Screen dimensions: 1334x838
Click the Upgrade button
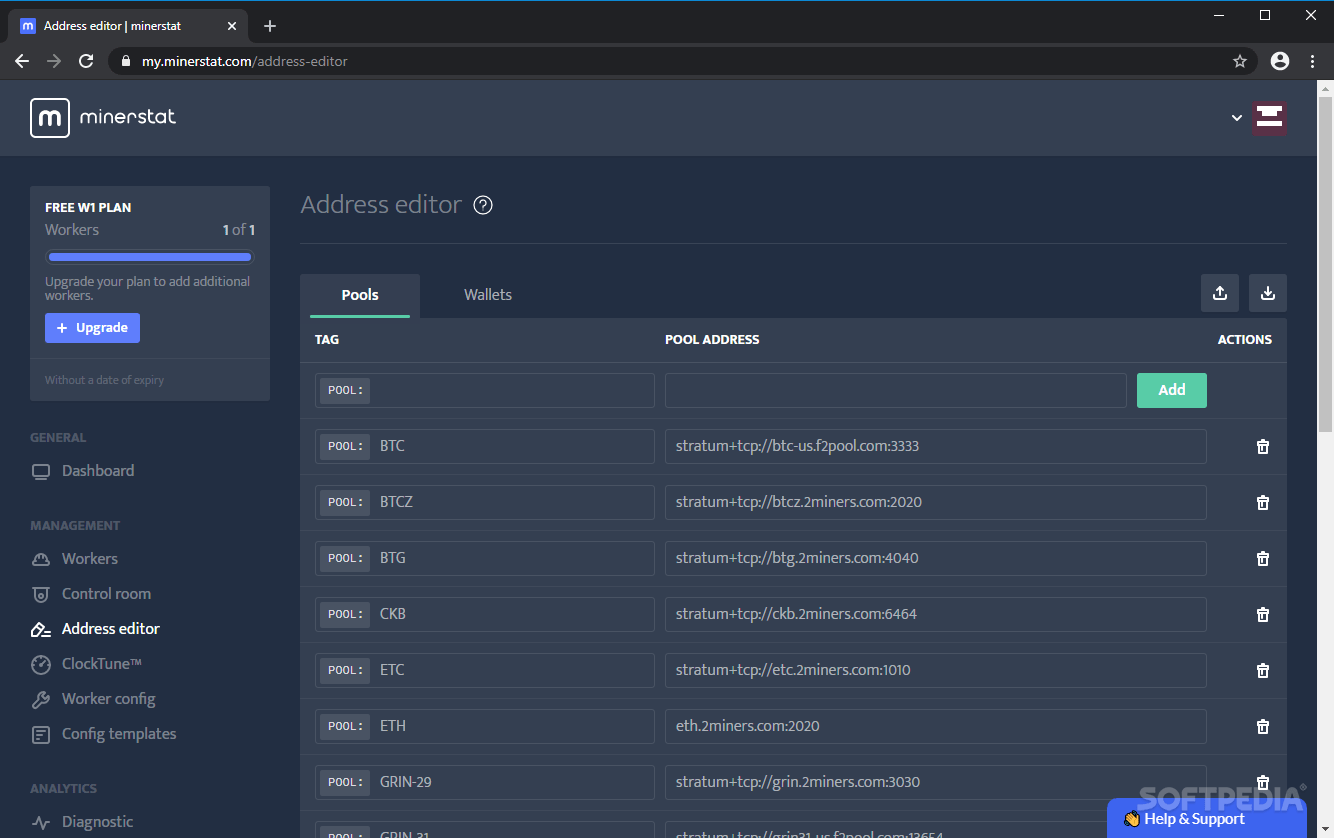(x=92, y=328)
